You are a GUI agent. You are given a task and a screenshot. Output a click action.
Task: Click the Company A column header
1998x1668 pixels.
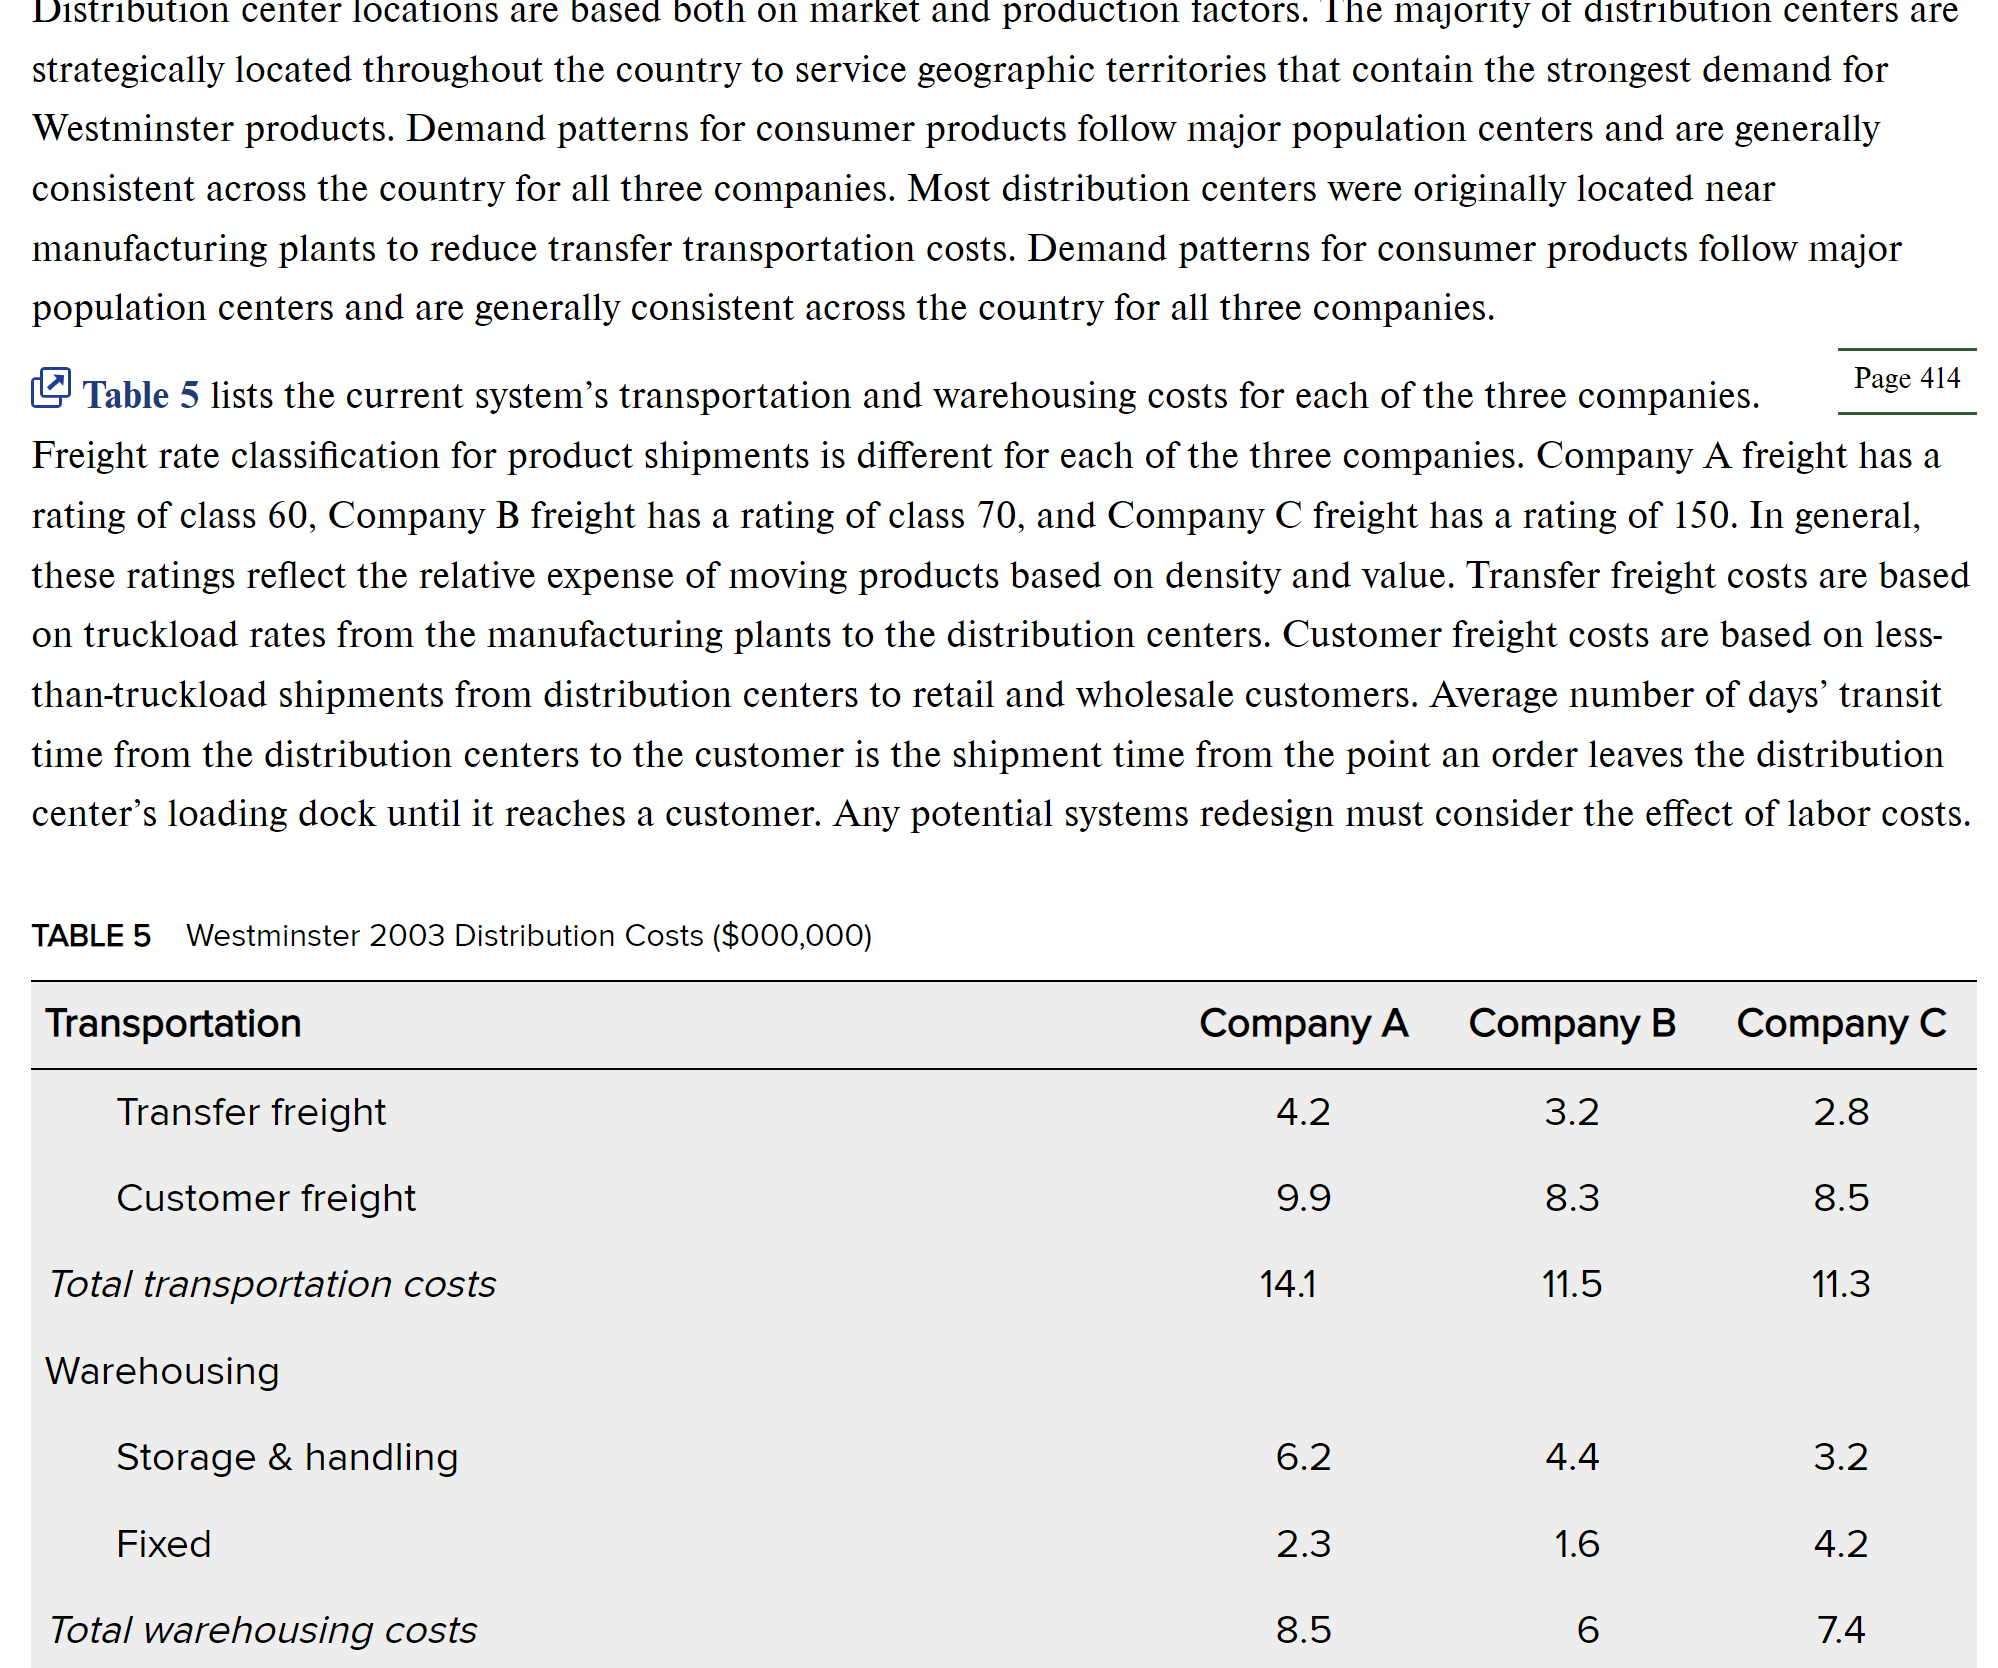(x=1303, y=1024)
